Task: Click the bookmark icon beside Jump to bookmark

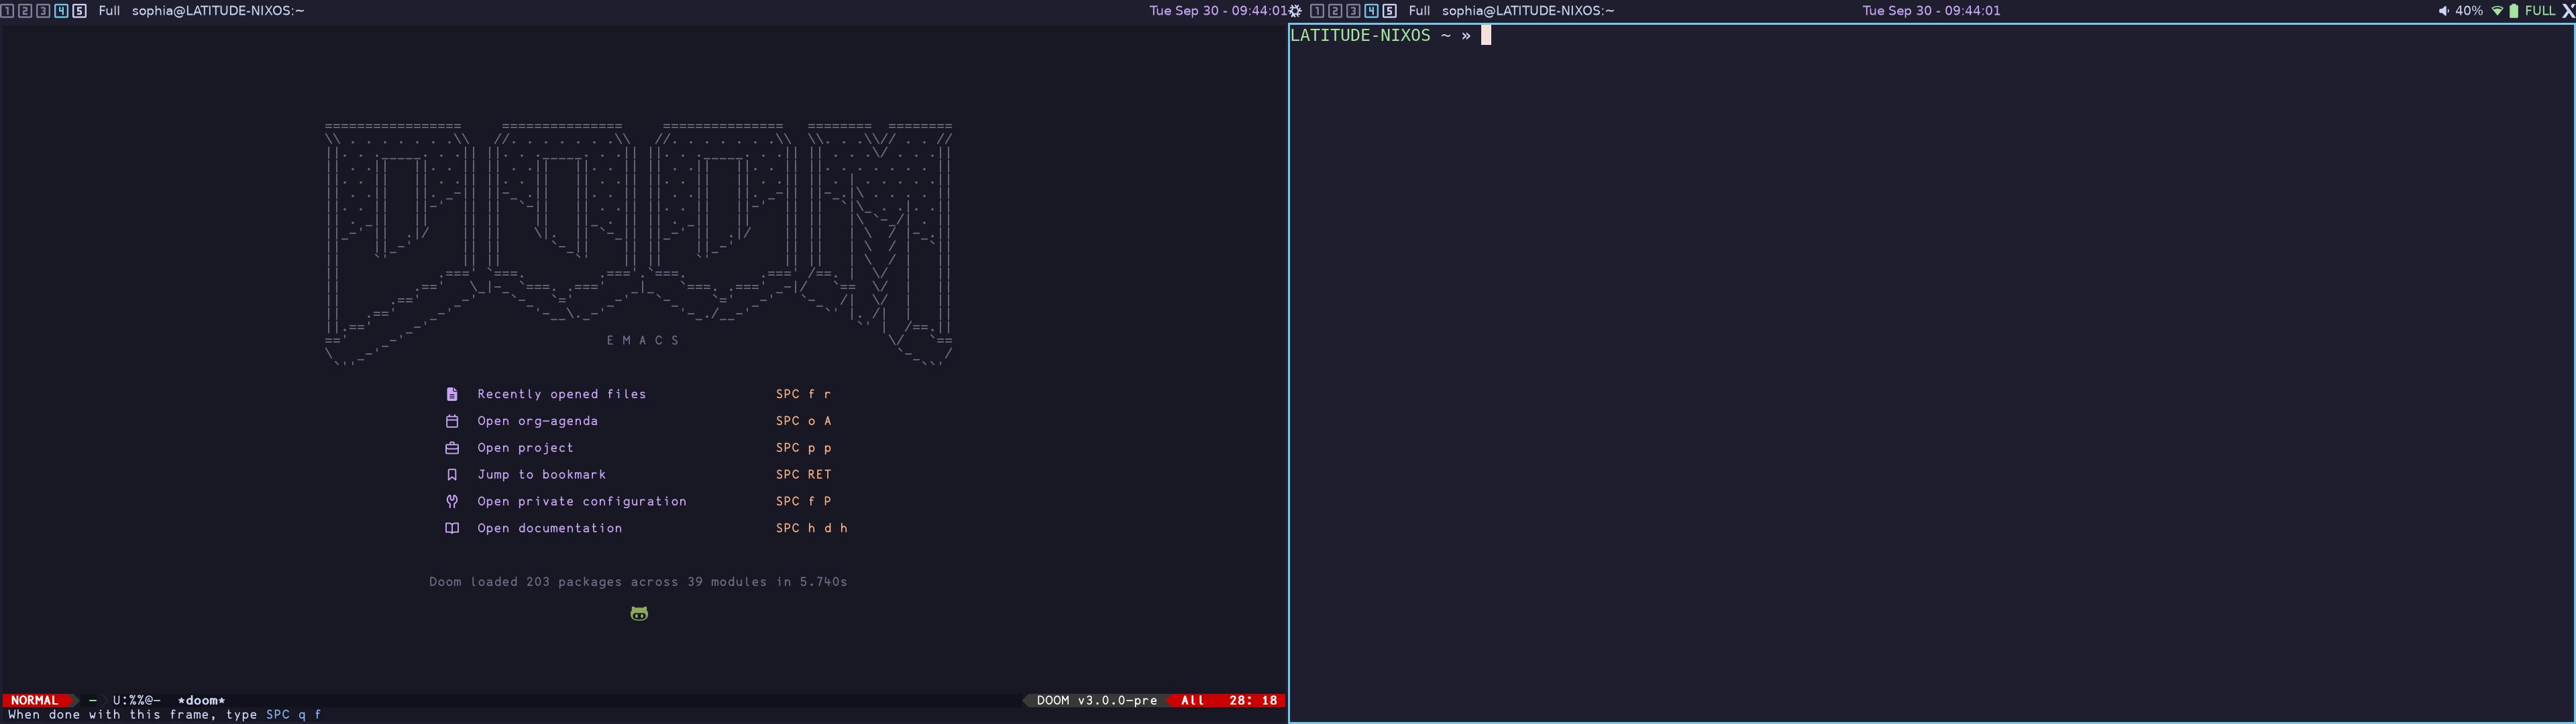Action: (452, 475)
